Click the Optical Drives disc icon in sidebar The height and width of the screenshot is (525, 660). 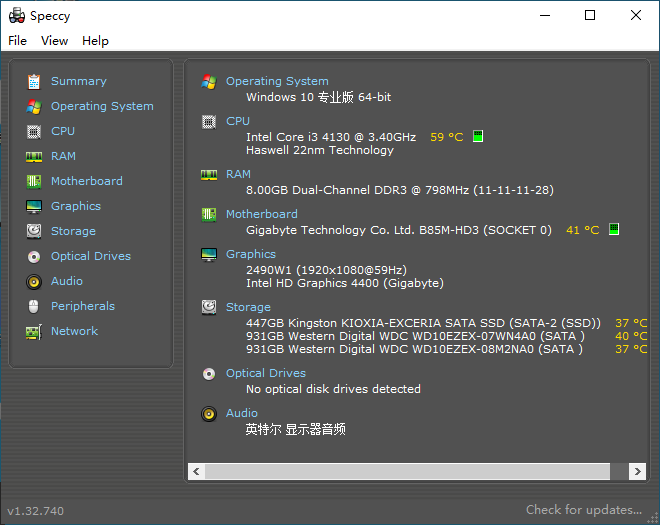coord(34,256)
